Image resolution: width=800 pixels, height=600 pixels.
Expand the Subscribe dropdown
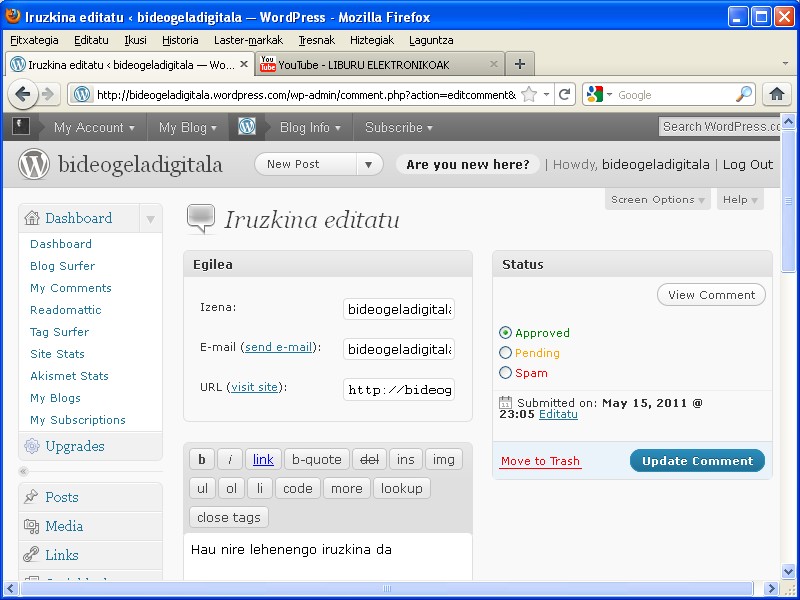click(398, 127)
